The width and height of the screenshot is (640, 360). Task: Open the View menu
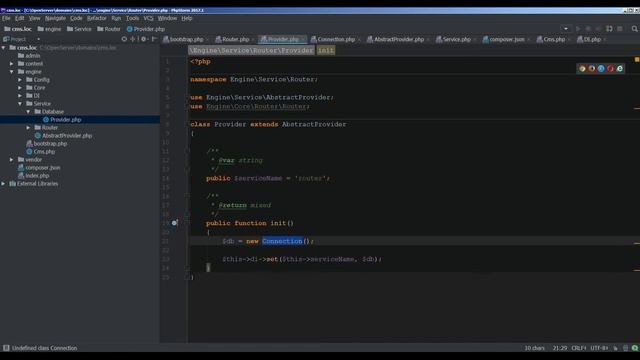tap(34, 18)
